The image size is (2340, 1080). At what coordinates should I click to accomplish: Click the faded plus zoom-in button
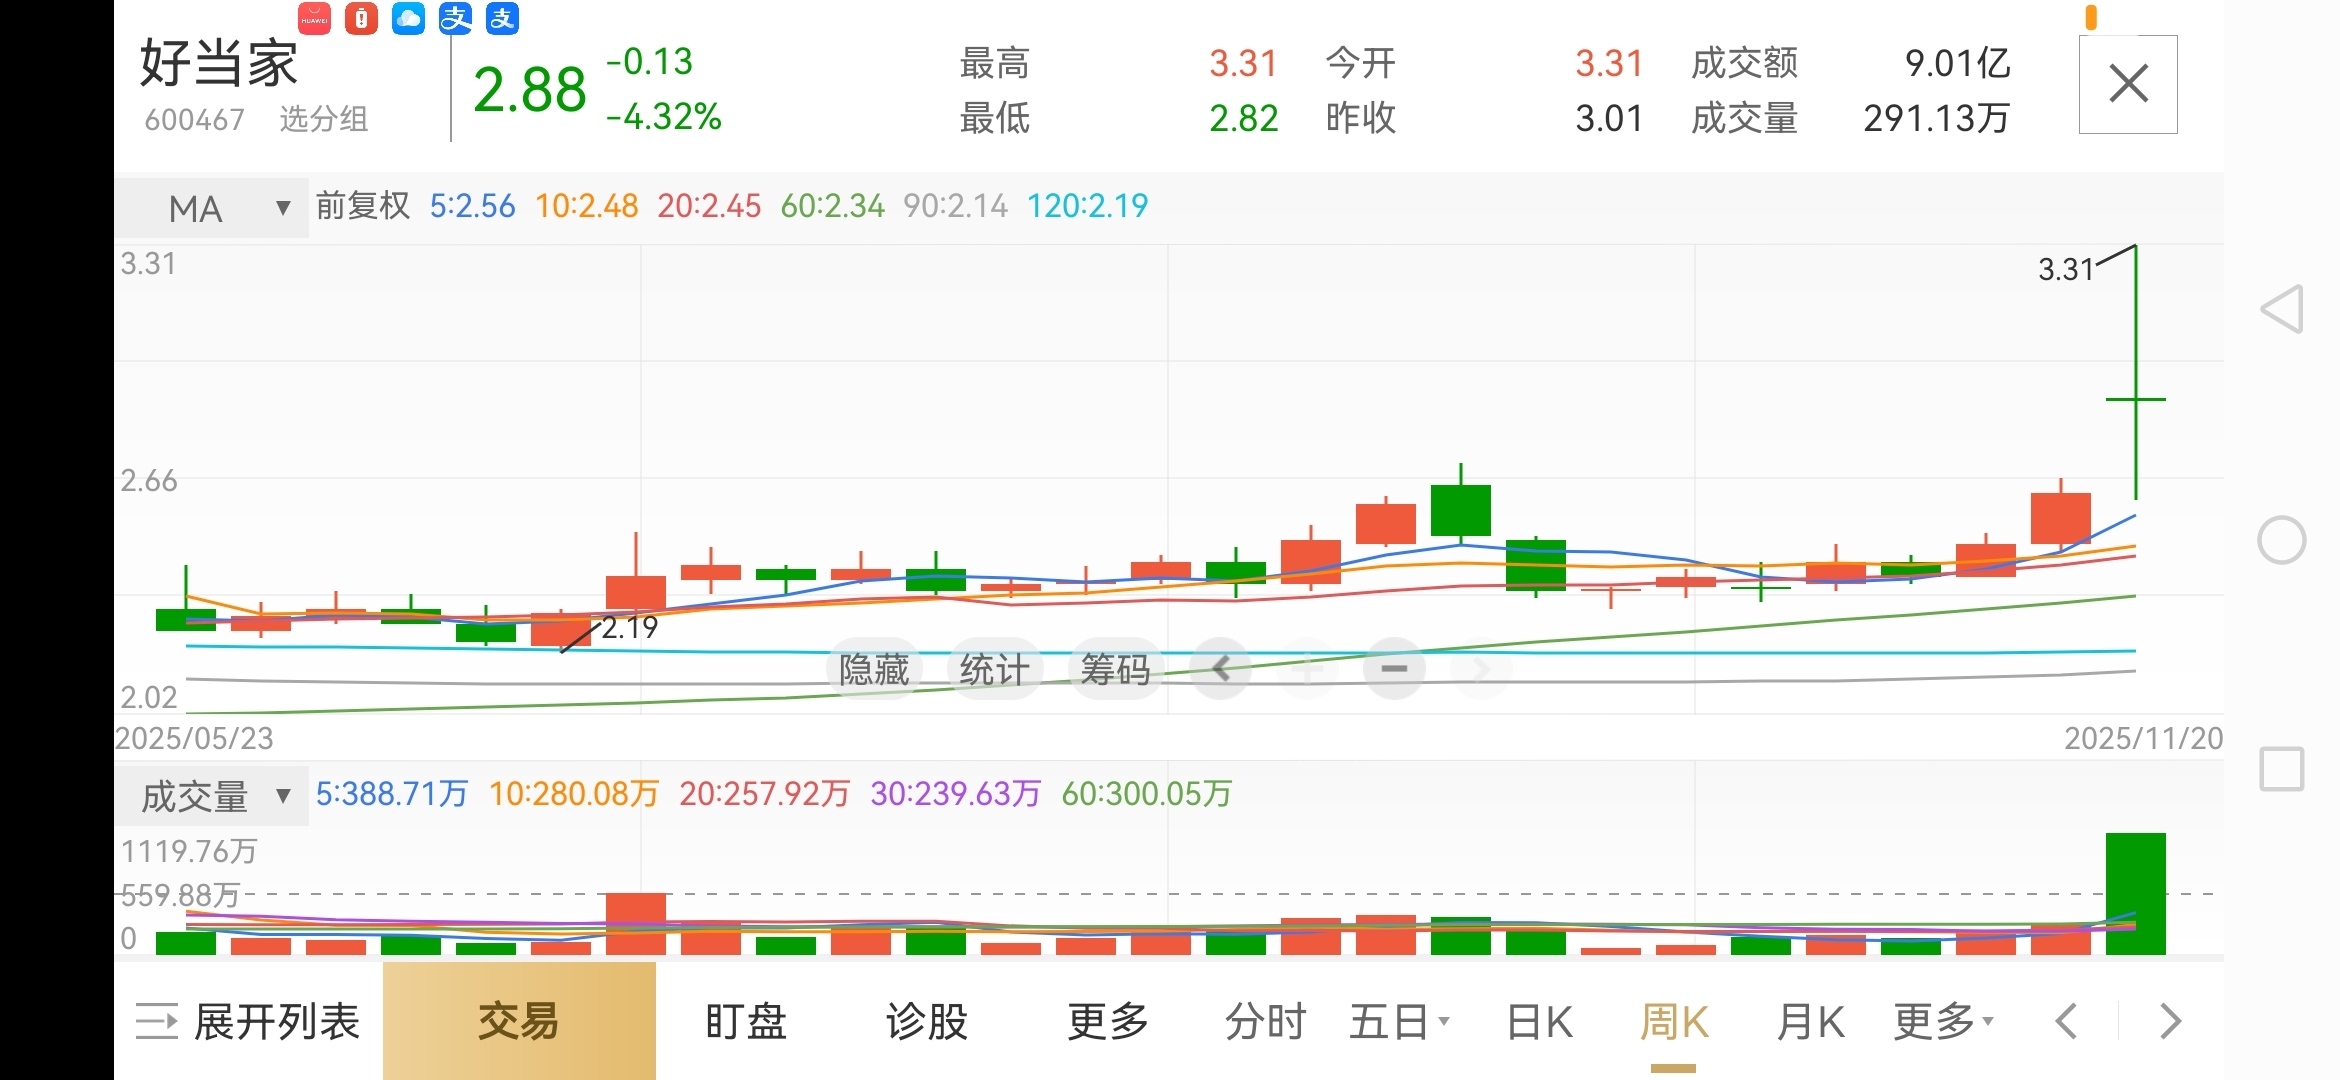pyautogui.click(x=1307, y=668)
